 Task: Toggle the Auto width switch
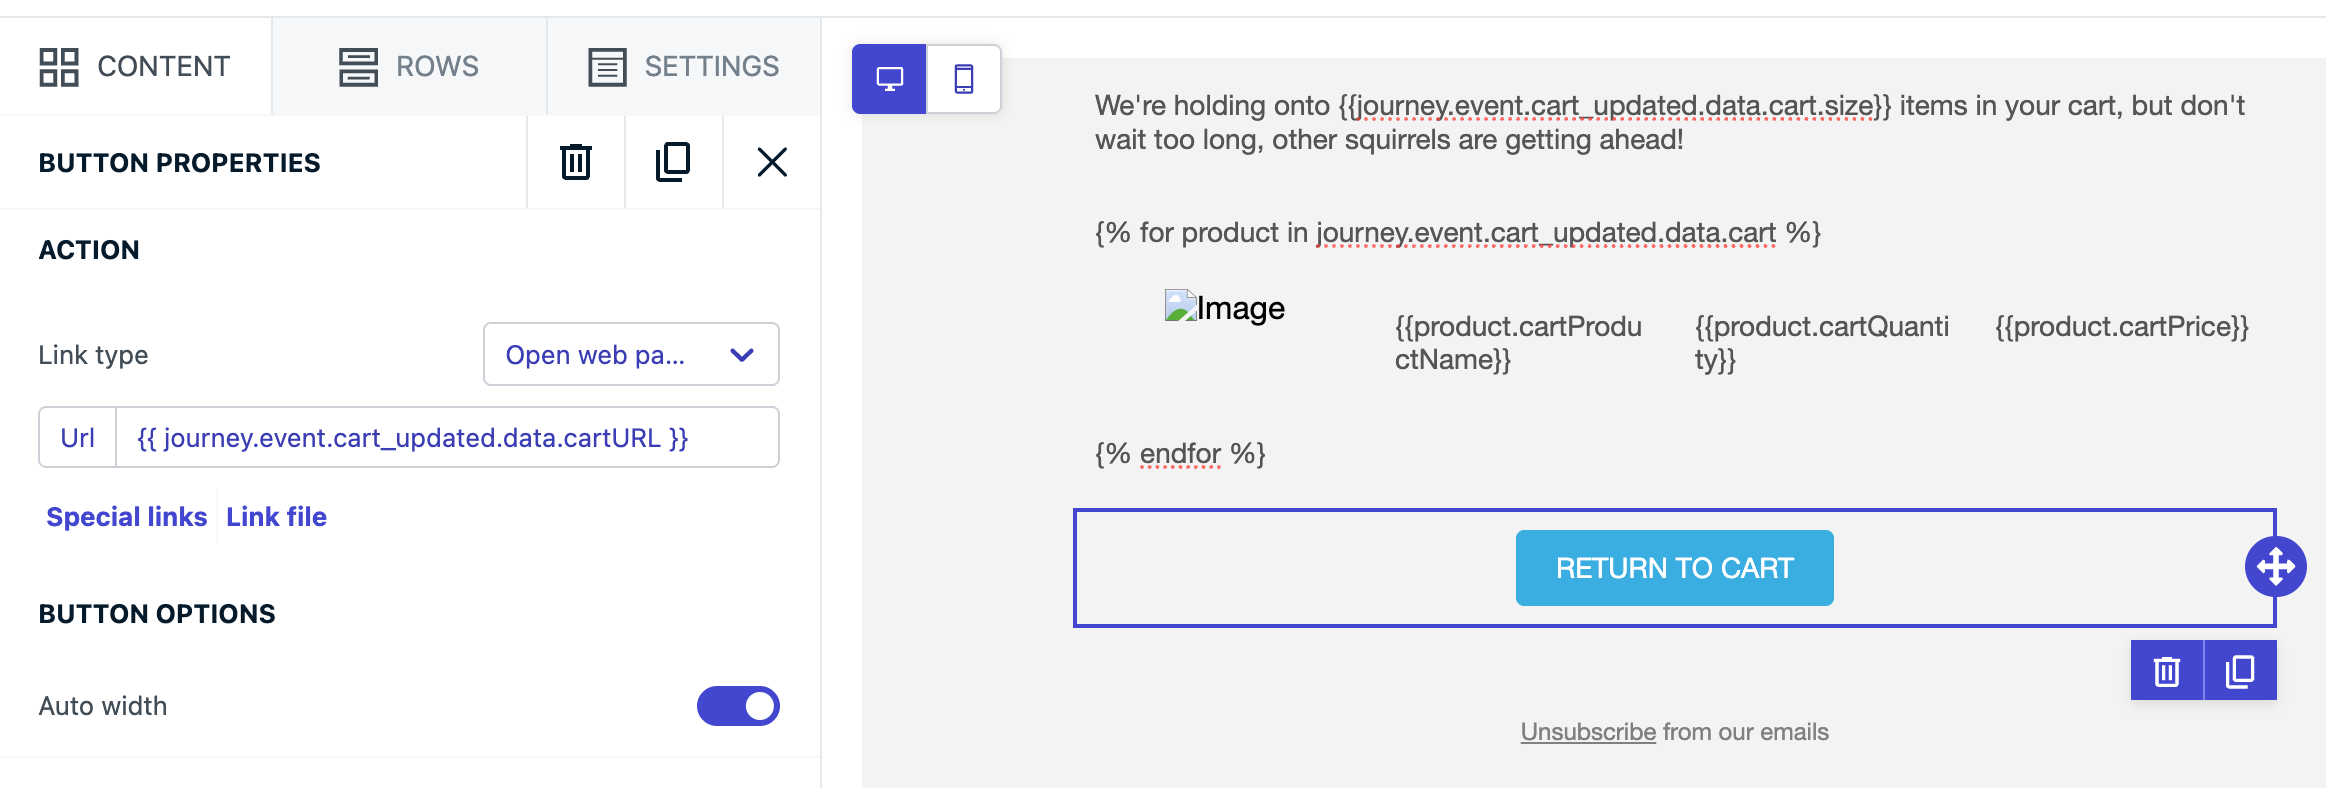(738, 706)
